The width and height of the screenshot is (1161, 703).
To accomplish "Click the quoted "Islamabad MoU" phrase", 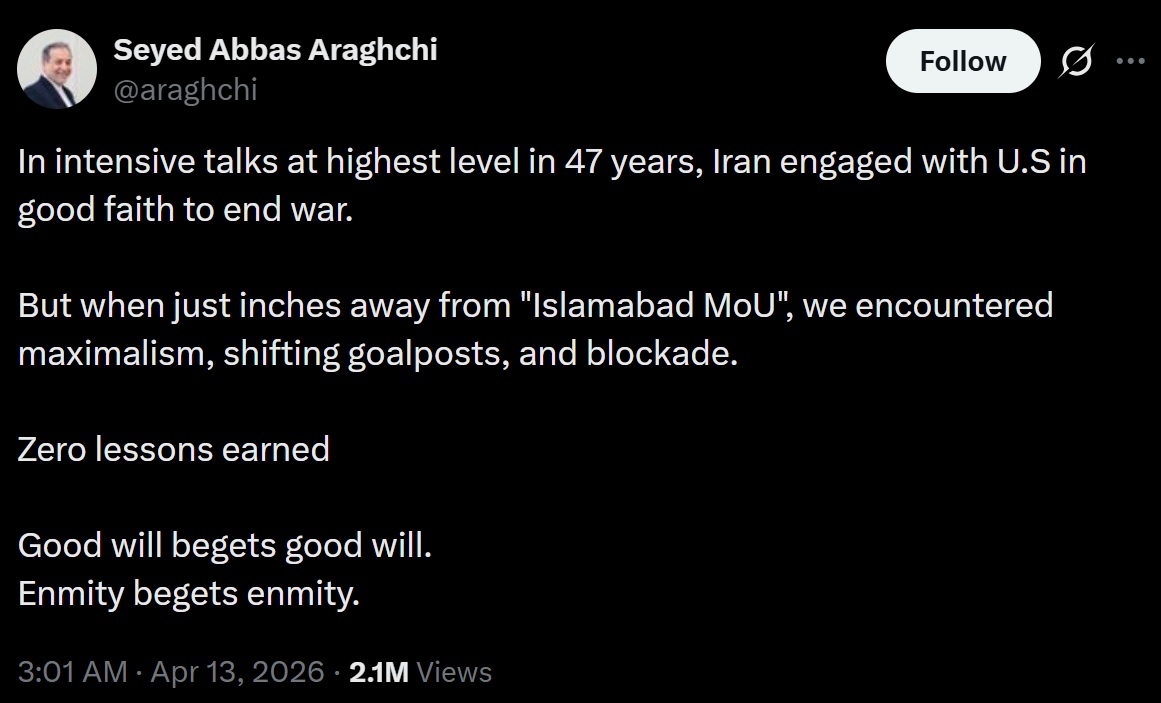I will tap(649, 305).
